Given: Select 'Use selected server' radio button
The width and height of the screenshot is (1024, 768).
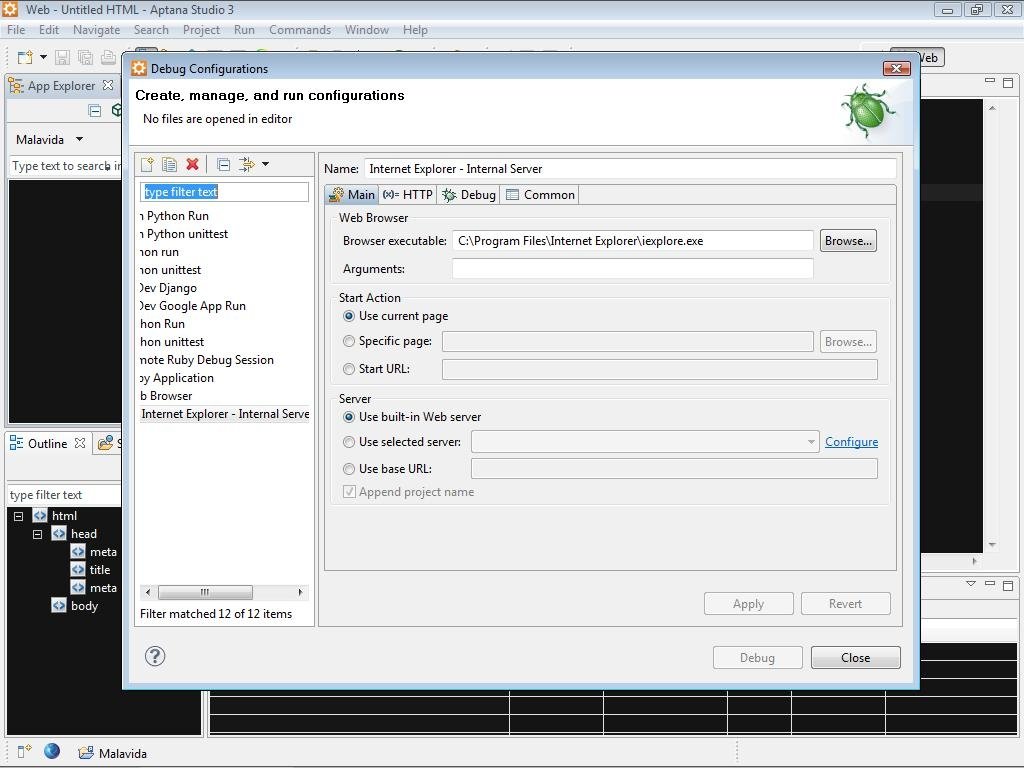Looking at the screenshot, I should (x=349, y=442).
